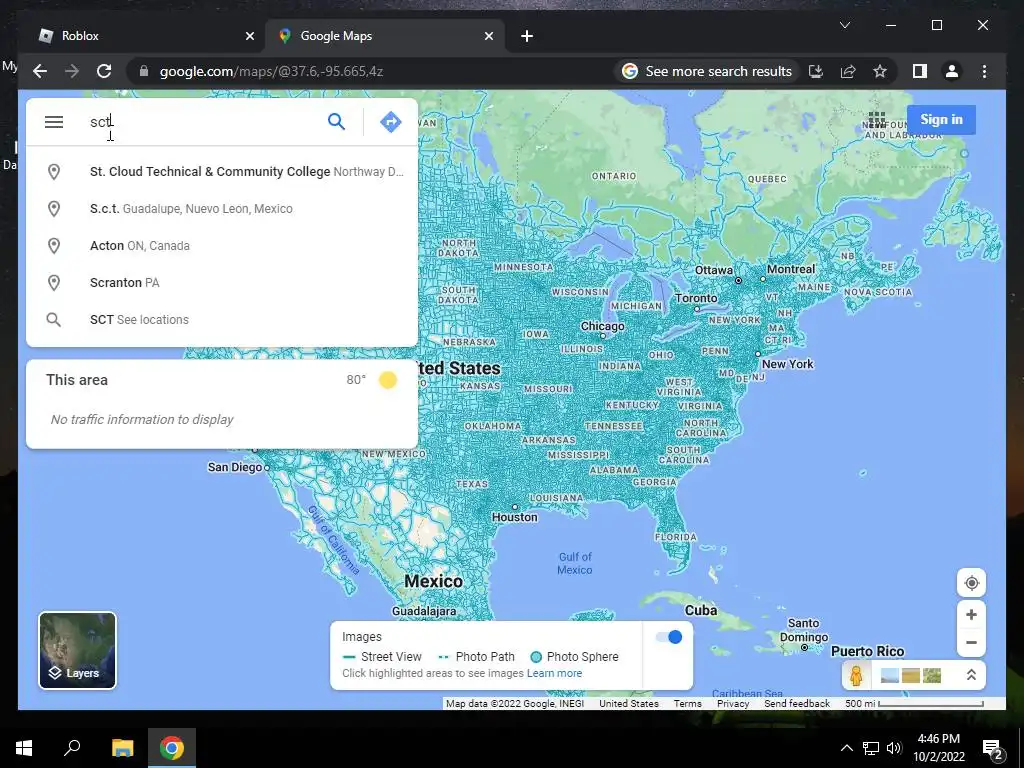Select the Scranton PA suggestion
1024x768 pixels.
click(x=222, y=283)
